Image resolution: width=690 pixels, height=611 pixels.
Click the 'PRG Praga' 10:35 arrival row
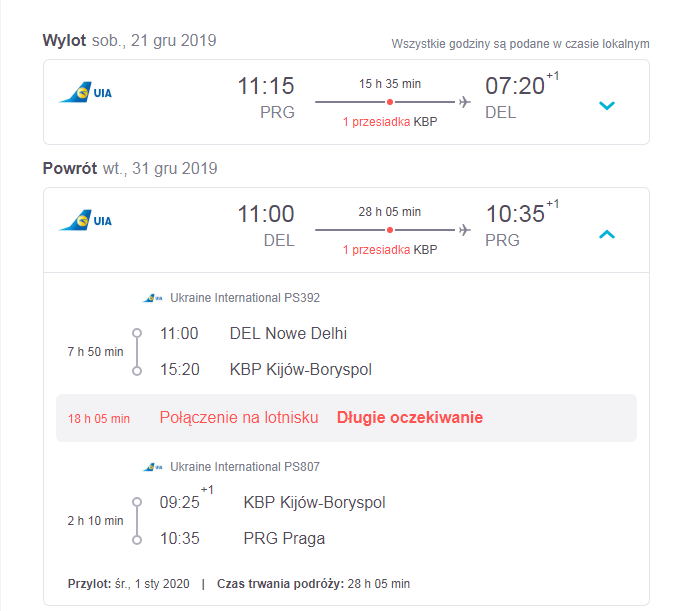(242, 538)
